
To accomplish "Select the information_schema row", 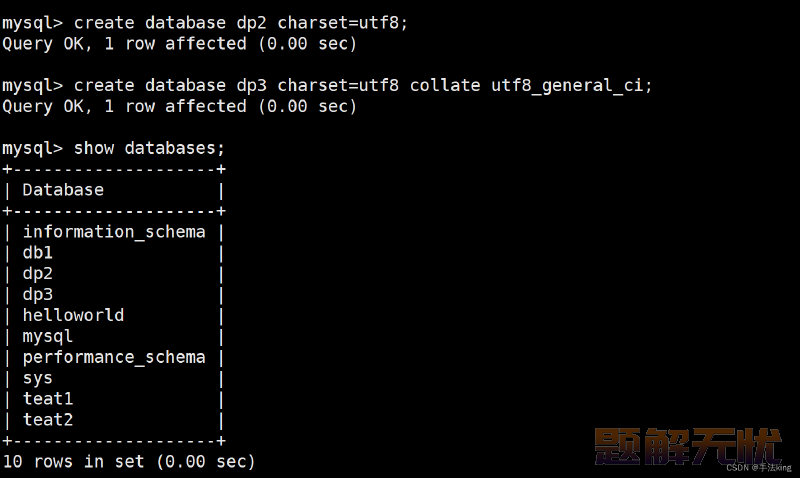I will [x=114, y=232].
